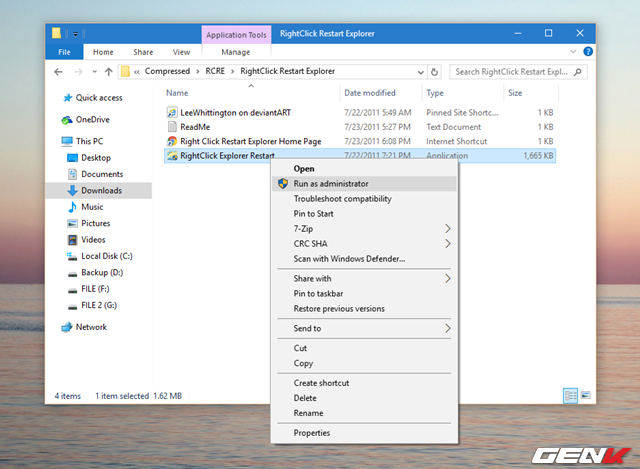640x469 pixels.
Task: Select the Documents folder icon
Action: coord(72,174)
